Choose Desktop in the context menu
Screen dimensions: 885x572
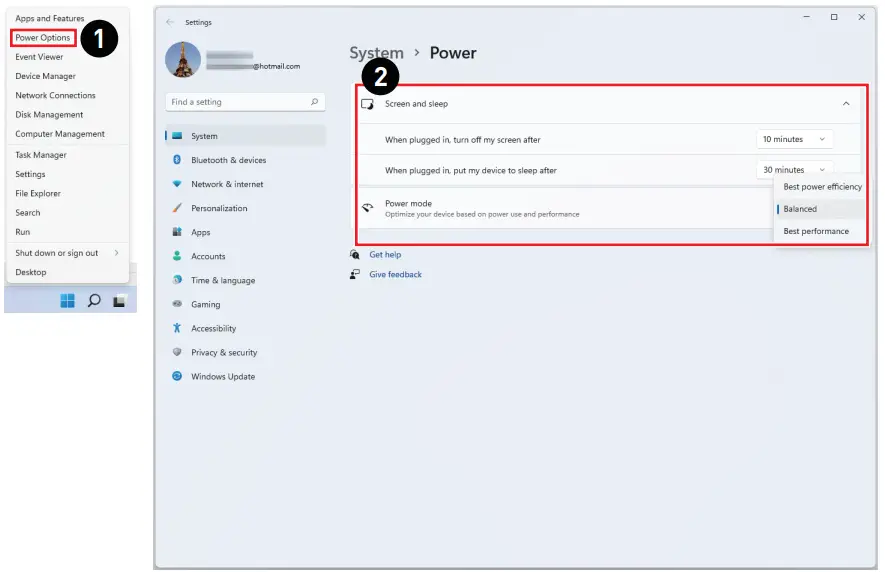30,272
